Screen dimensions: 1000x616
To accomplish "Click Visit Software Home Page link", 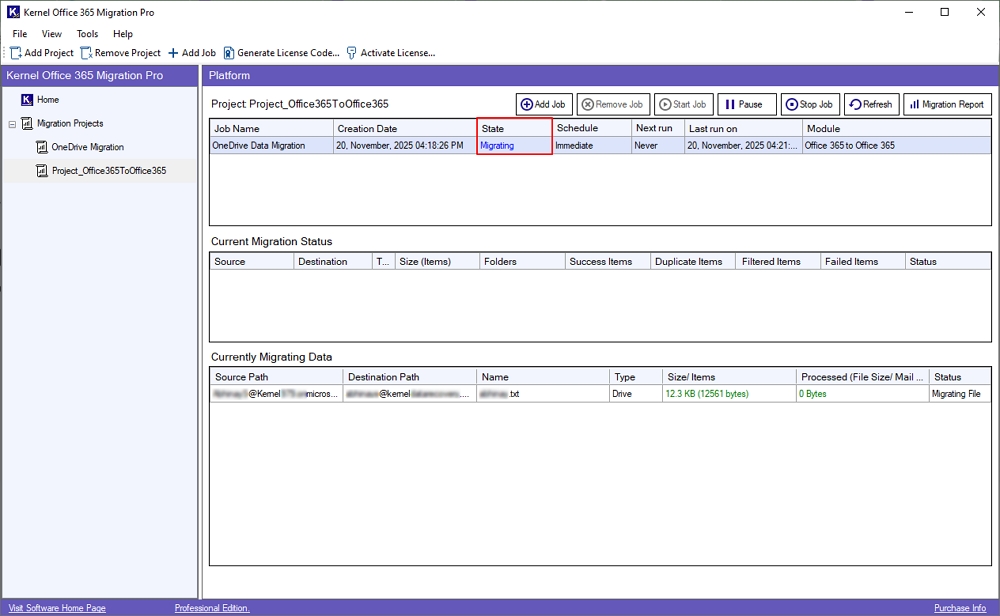I will coord(56,607).
